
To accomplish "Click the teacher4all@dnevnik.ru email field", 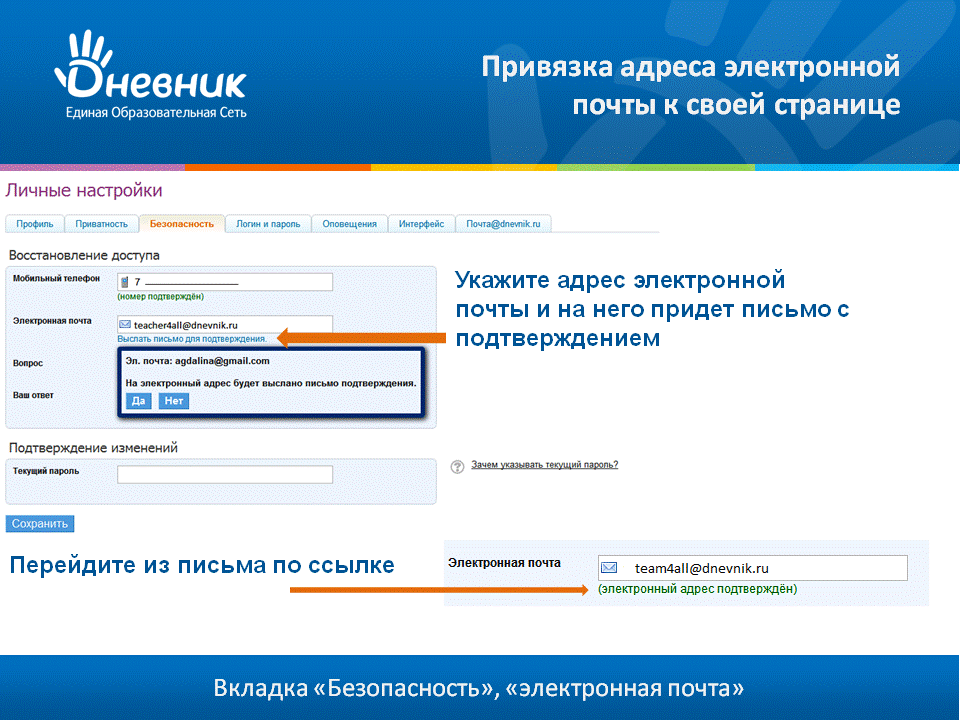I will [225, 324].
